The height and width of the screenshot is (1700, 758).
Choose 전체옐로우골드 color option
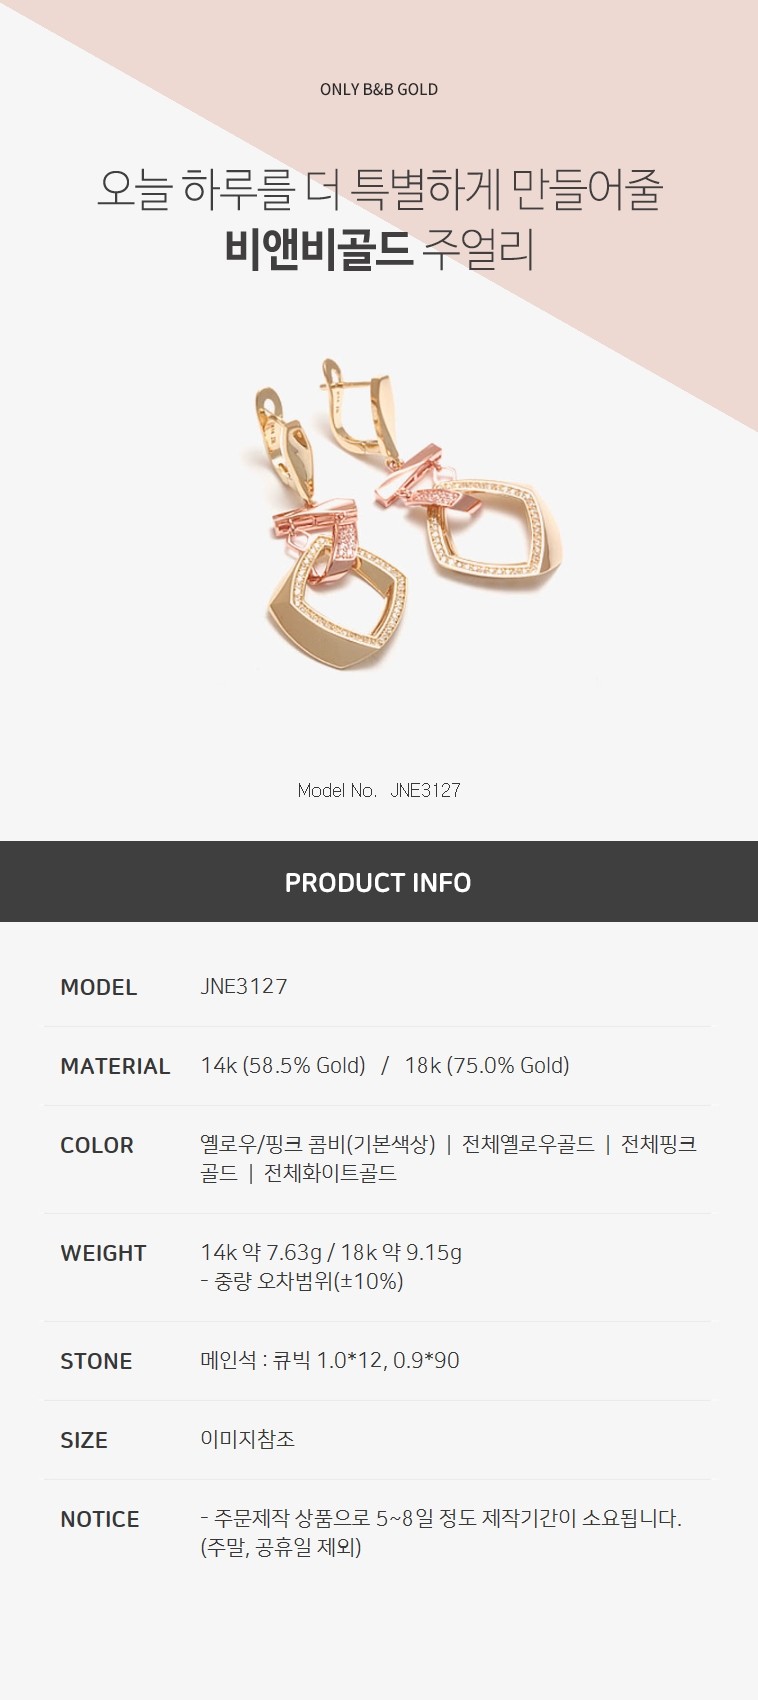(528, 1144)
